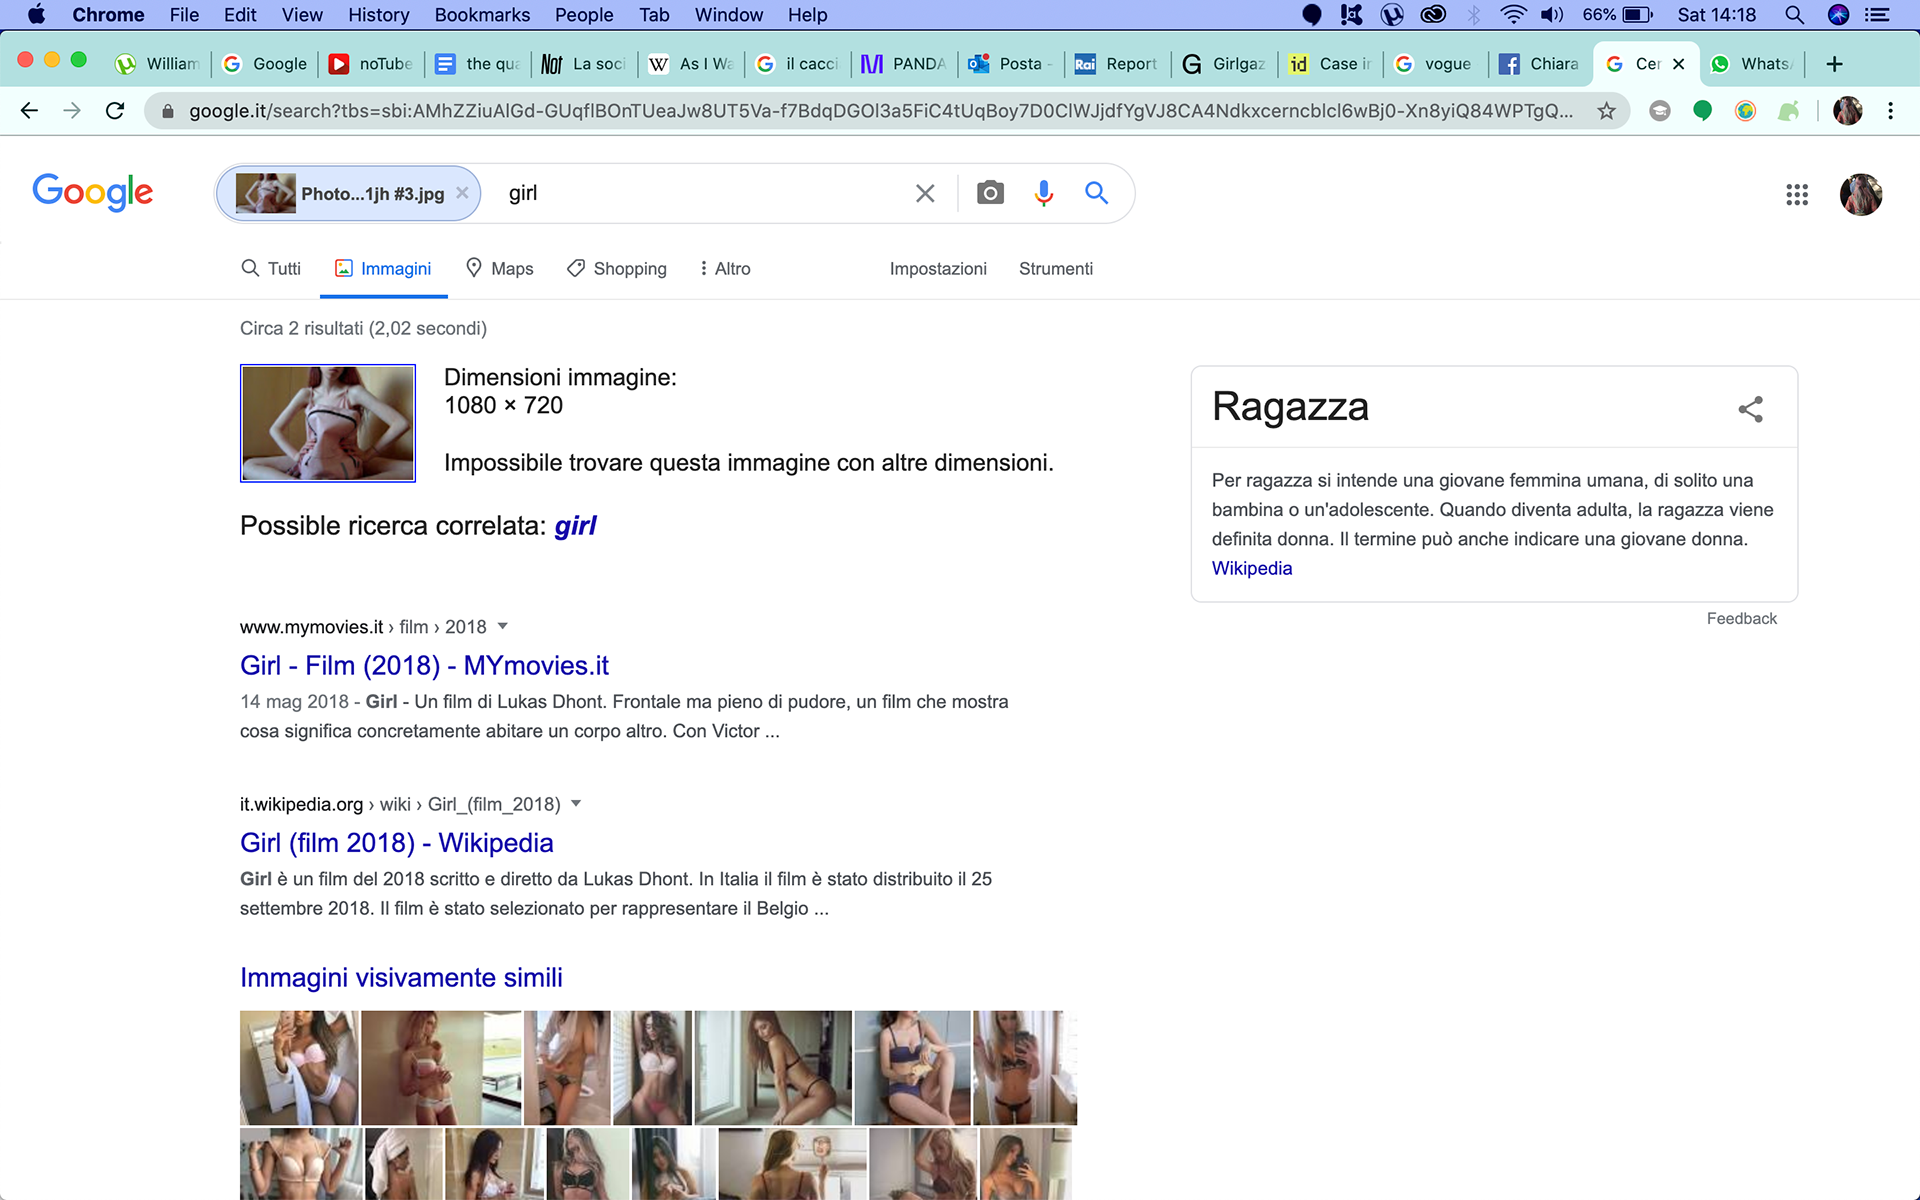Switch to the WhatsApp tab
1920x1200 pixels.
click(x=1753, y=64)
